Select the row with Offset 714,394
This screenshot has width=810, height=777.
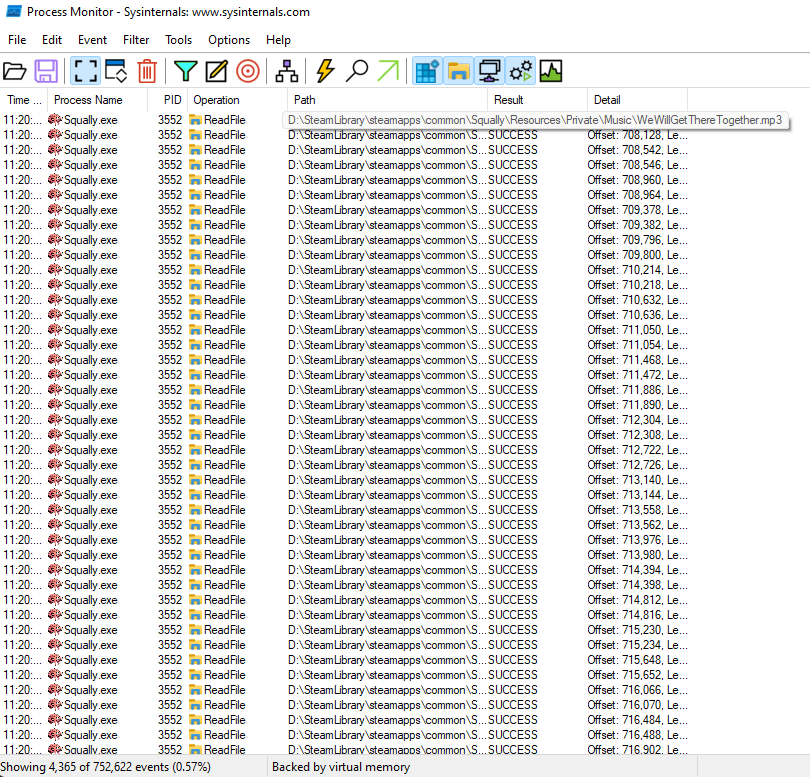[345, 570]
